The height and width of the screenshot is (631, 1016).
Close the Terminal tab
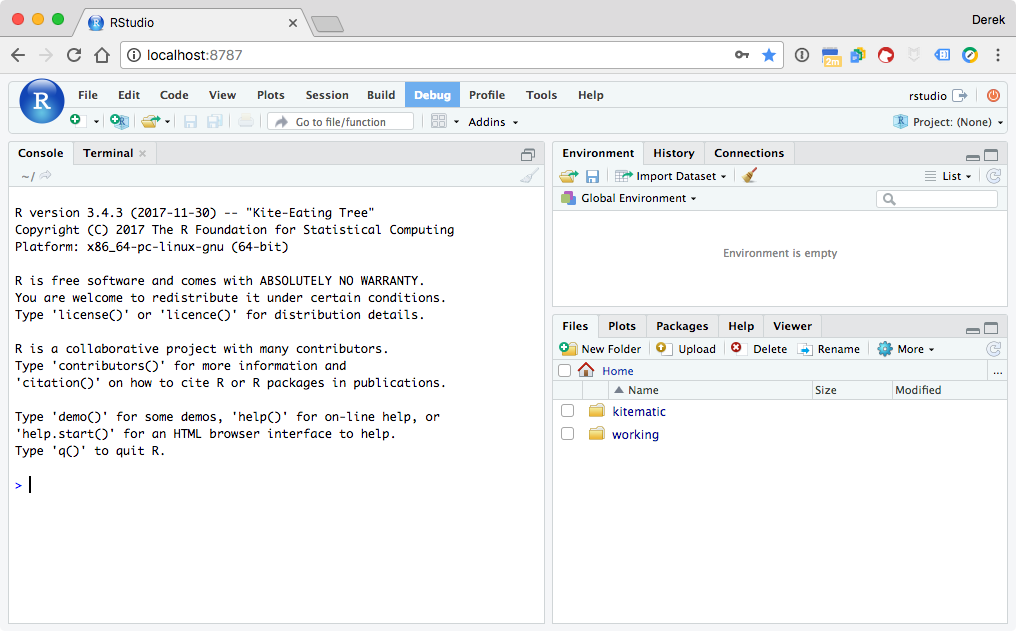click(143, 154)
